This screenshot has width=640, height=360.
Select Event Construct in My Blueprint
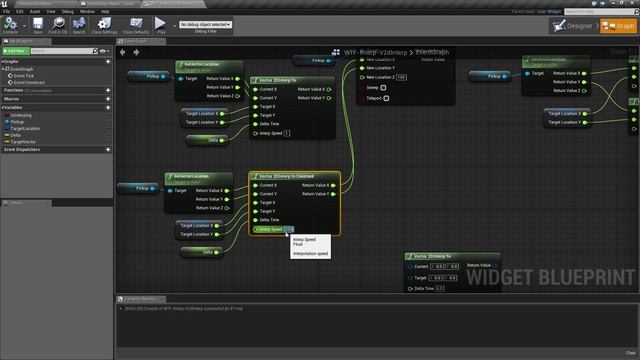pos(29,82)
